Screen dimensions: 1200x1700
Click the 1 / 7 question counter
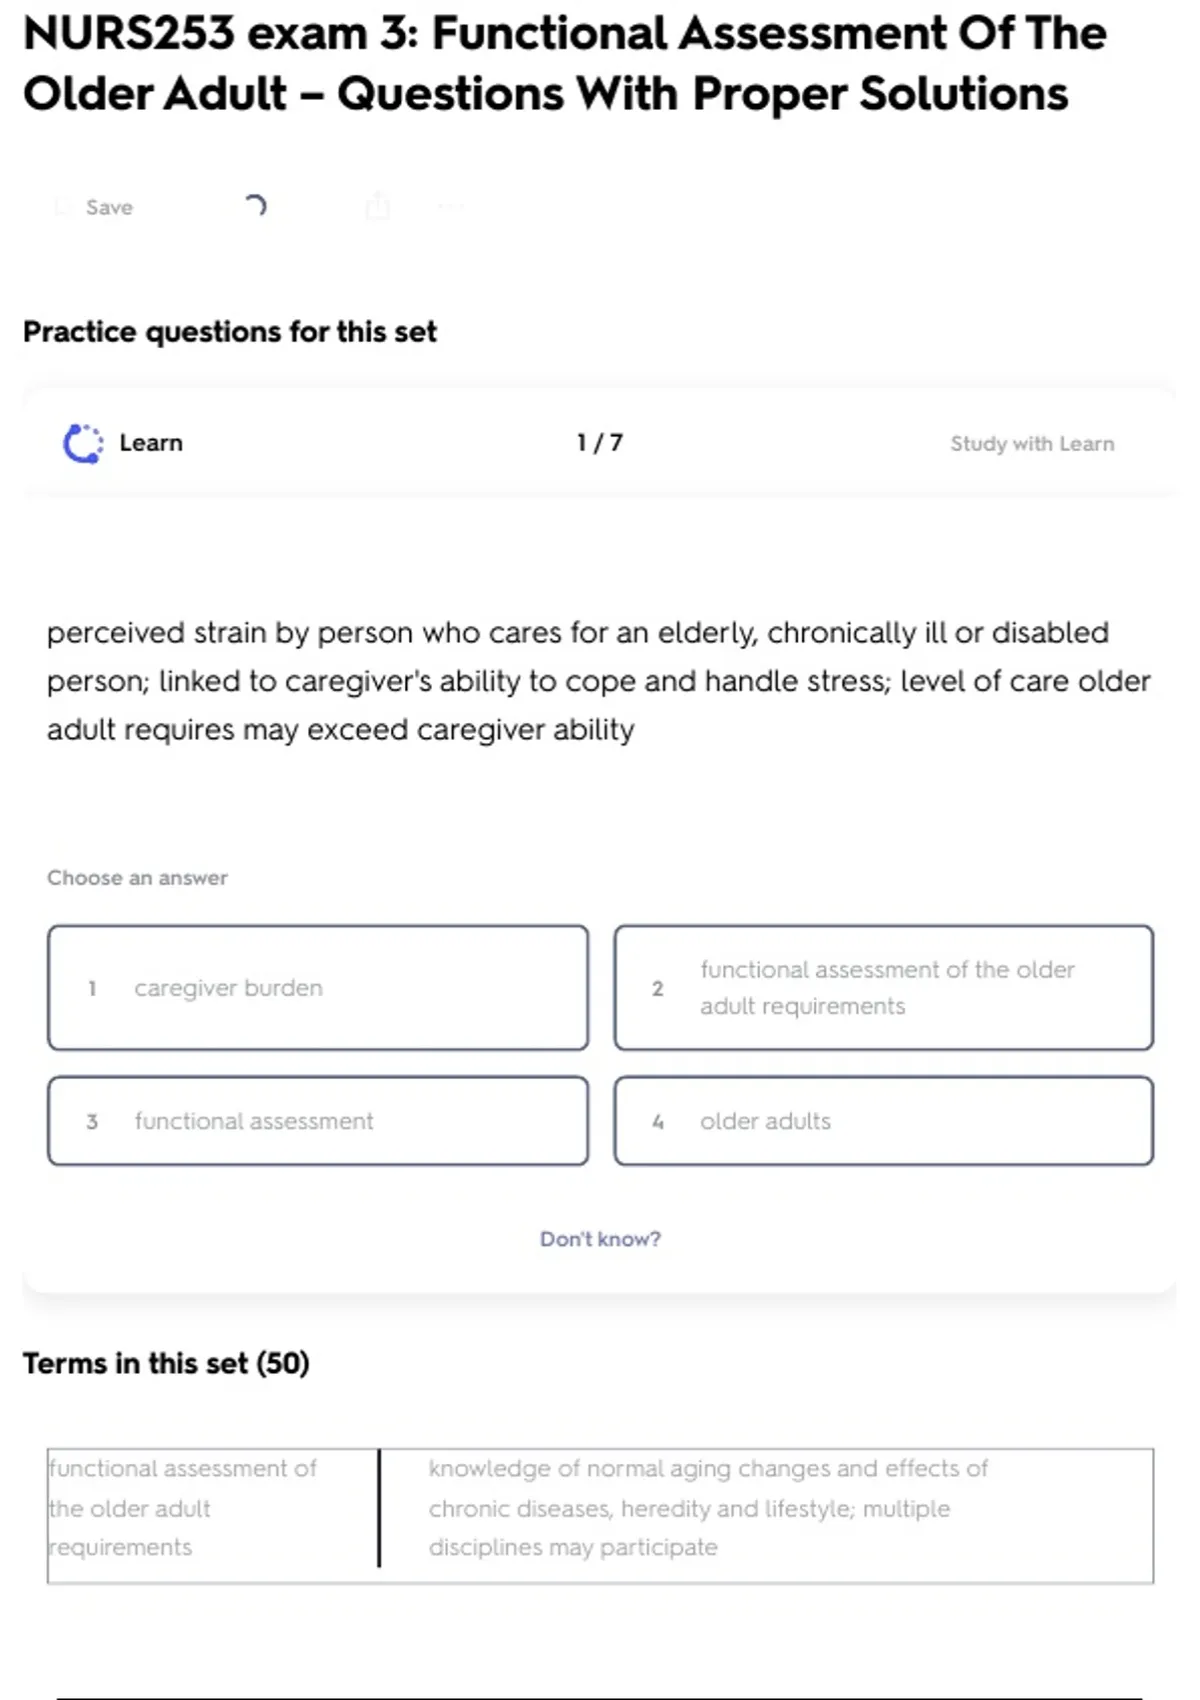[600, 443]
